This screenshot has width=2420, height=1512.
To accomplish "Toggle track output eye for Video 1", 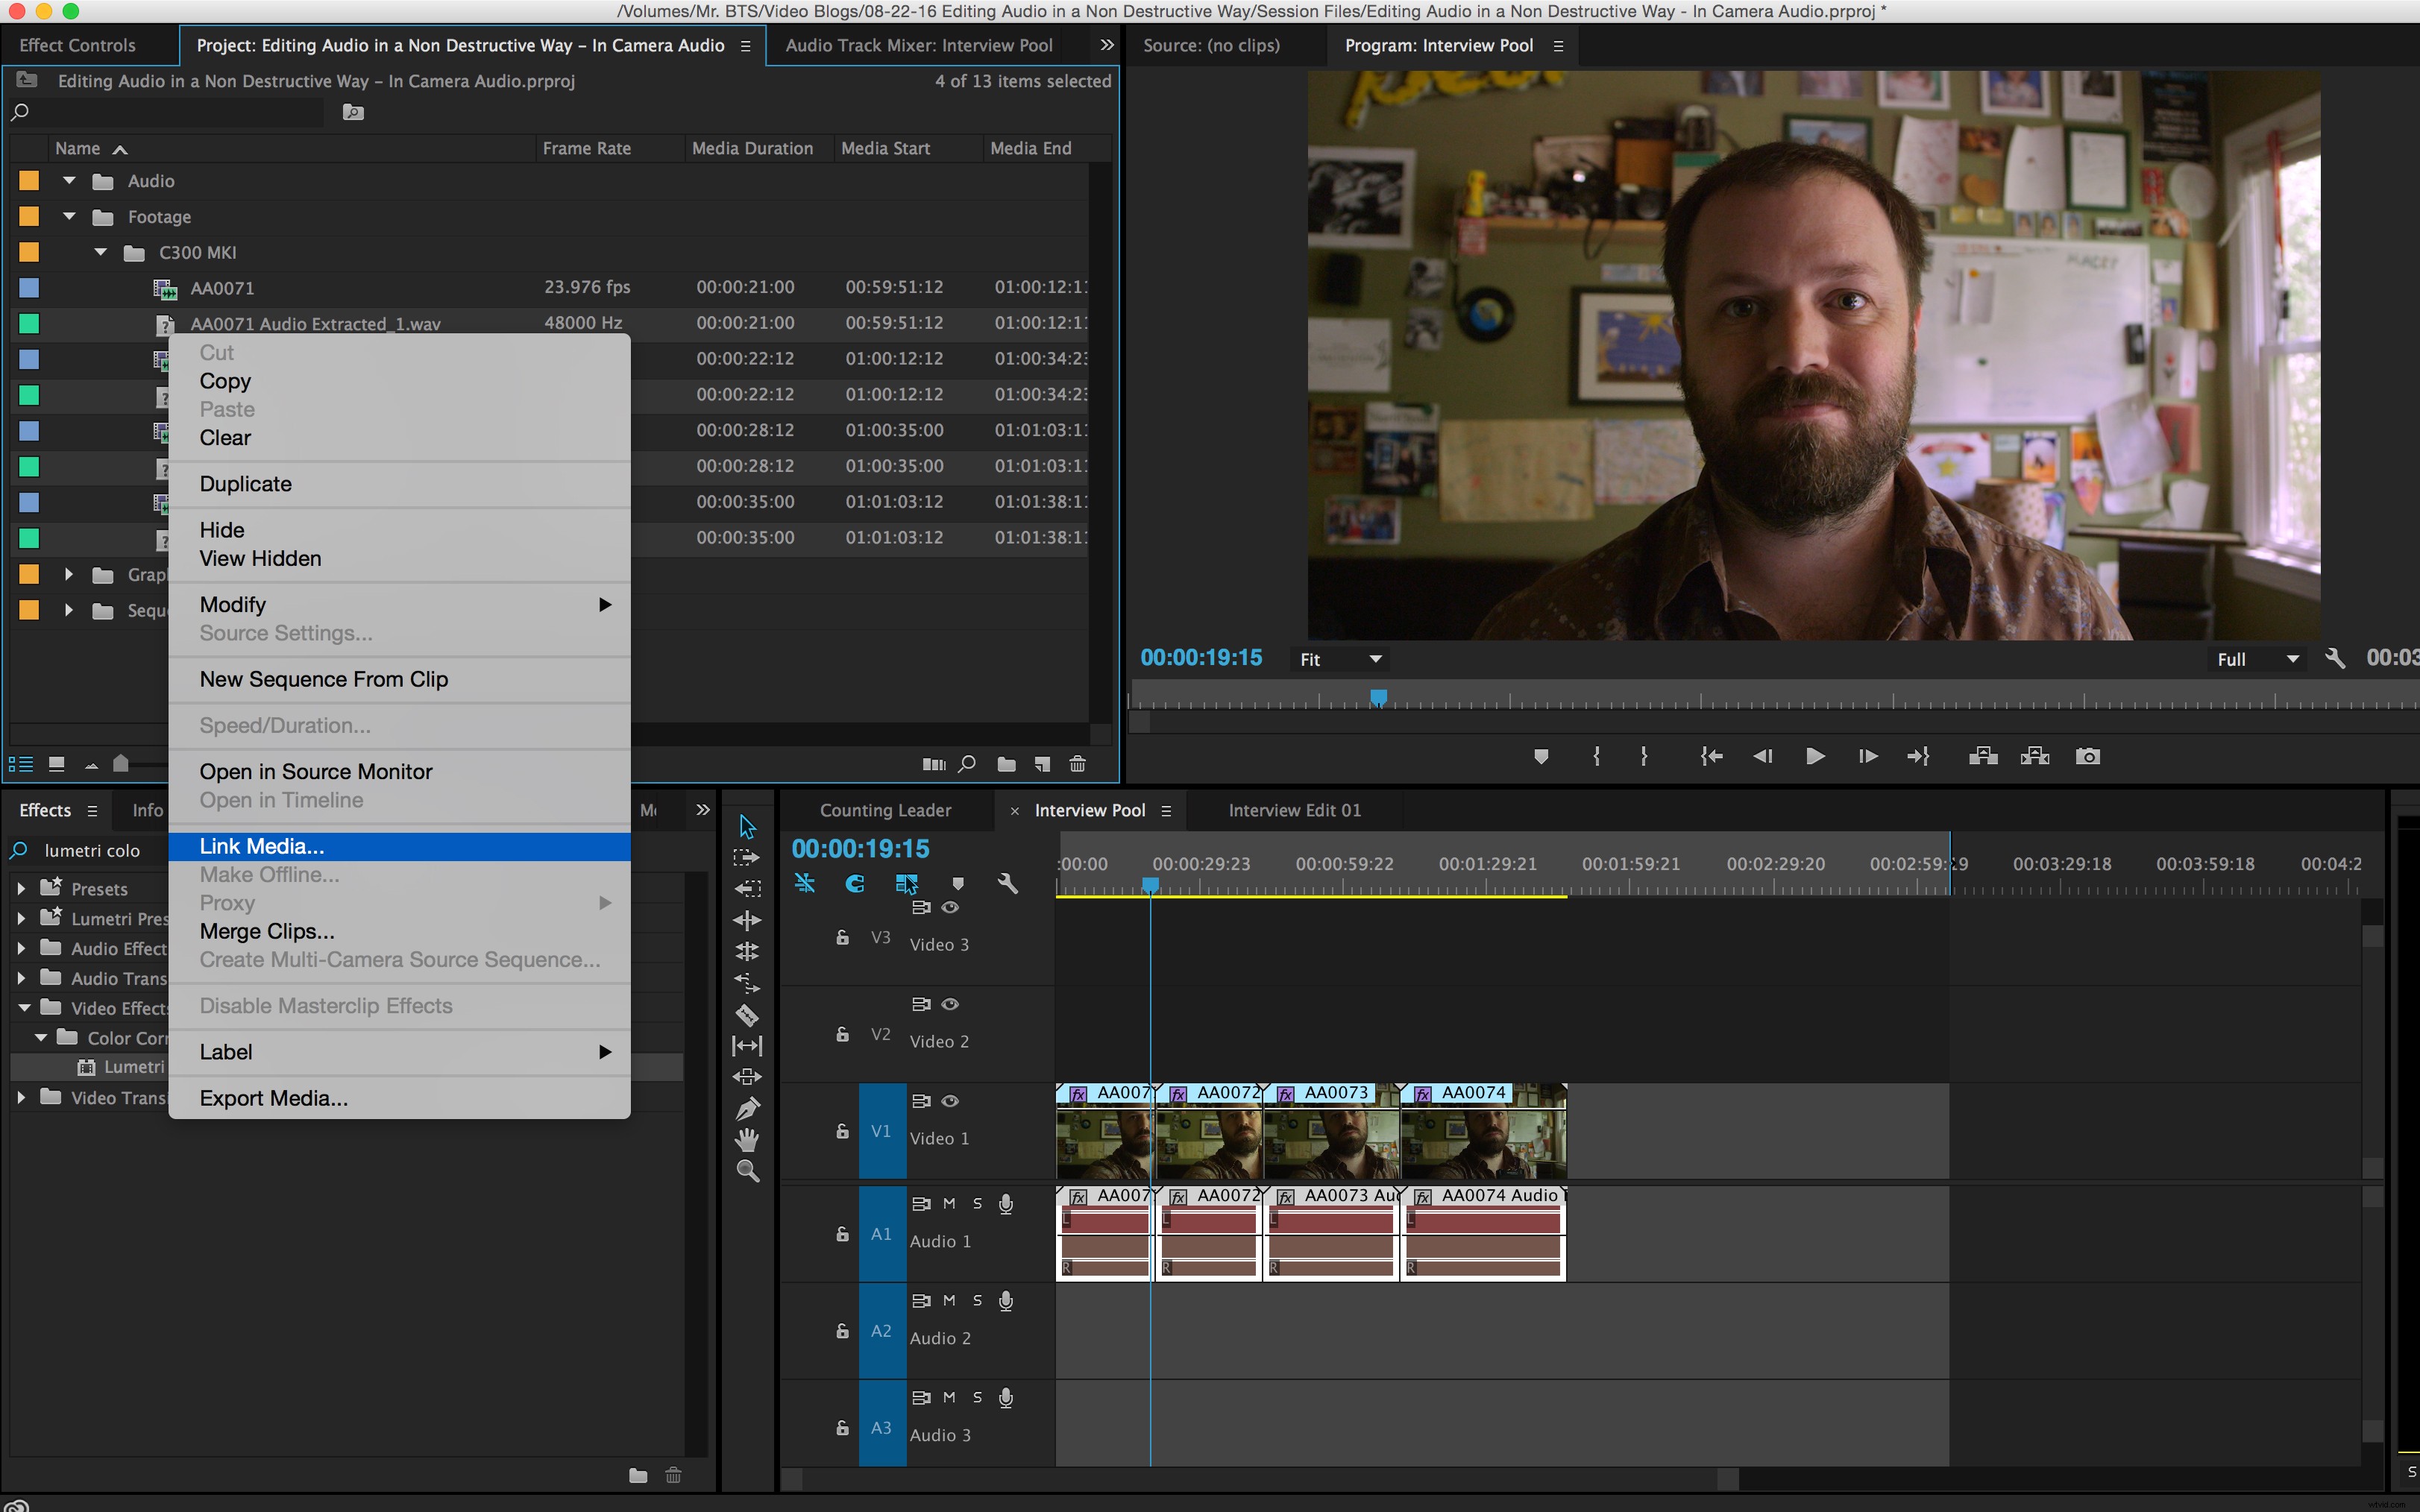I will tap(950, 1101).
